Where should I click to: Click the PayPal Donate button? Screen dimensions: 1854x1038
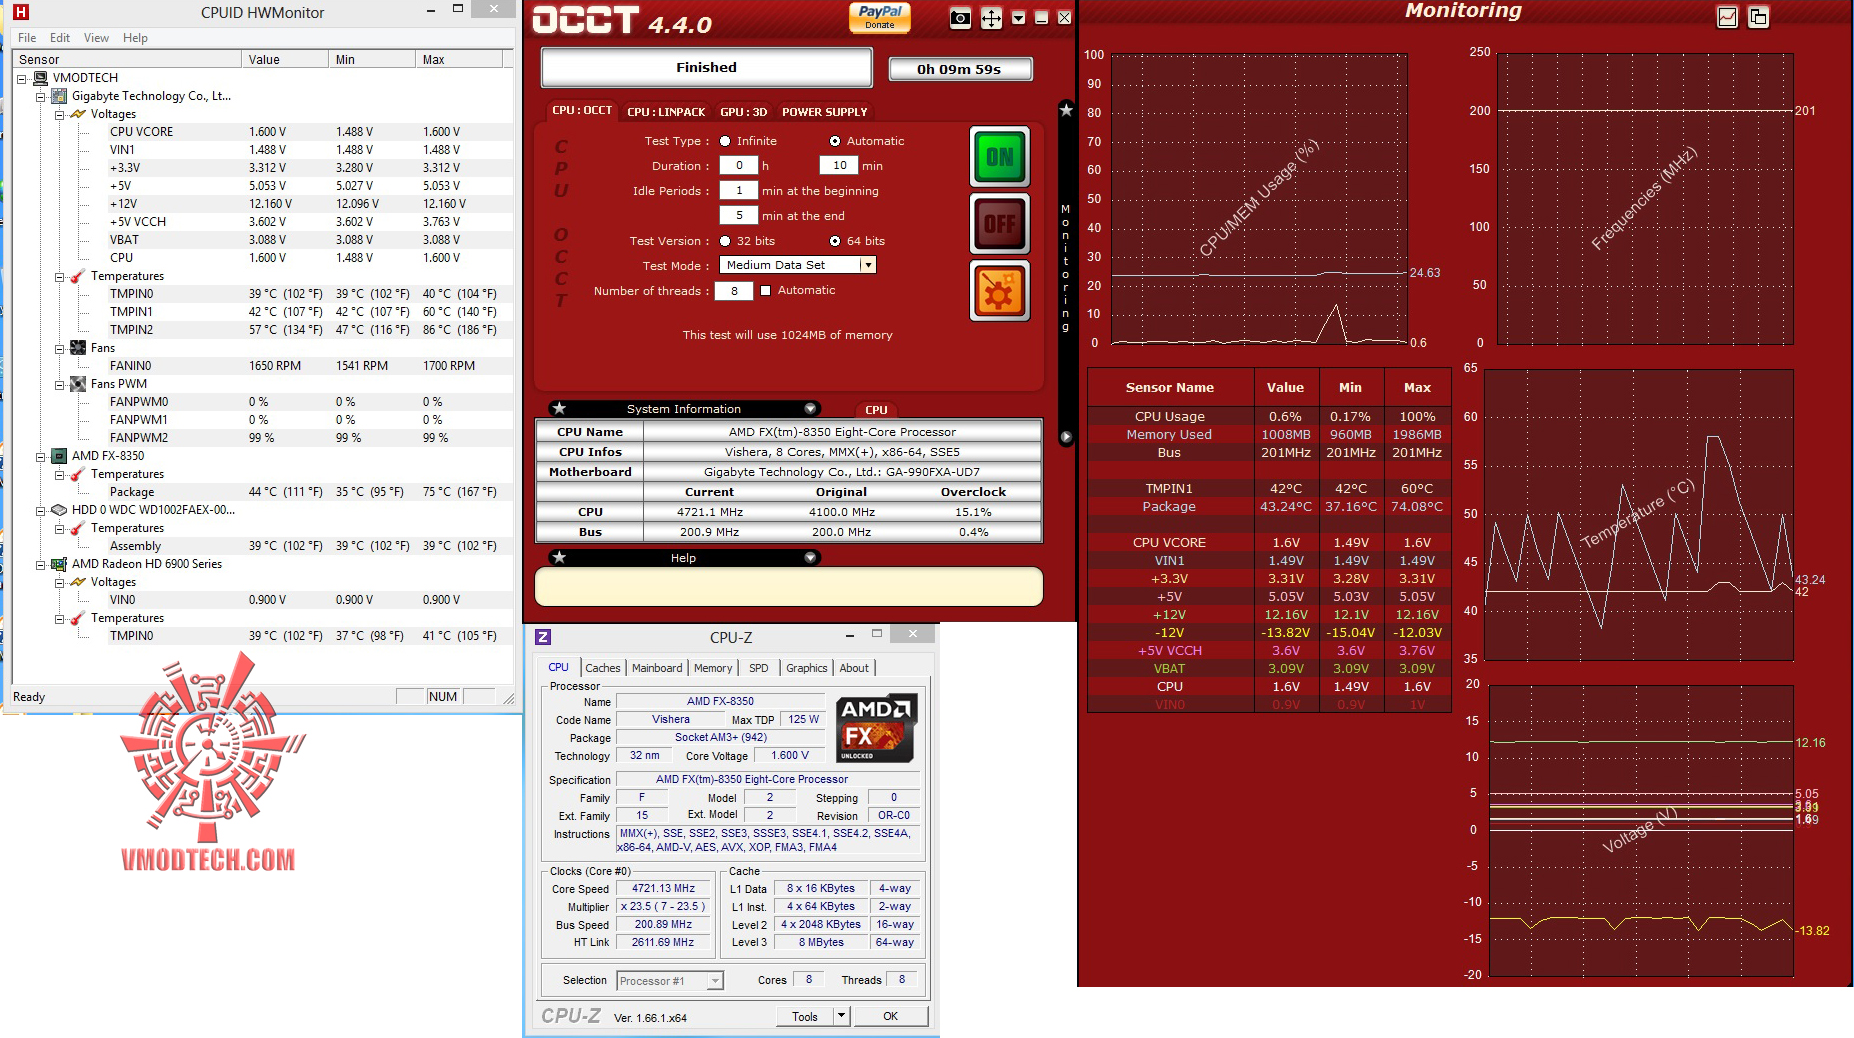click(x=880, y=17)
